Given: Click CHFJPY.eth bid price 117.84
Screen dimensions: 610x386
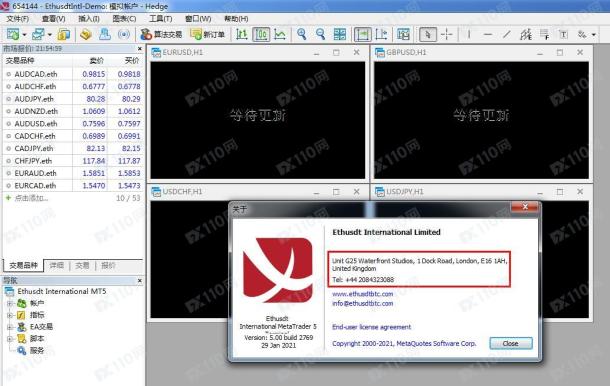Looking at the screenshot, I should click(x=94, y=161).
